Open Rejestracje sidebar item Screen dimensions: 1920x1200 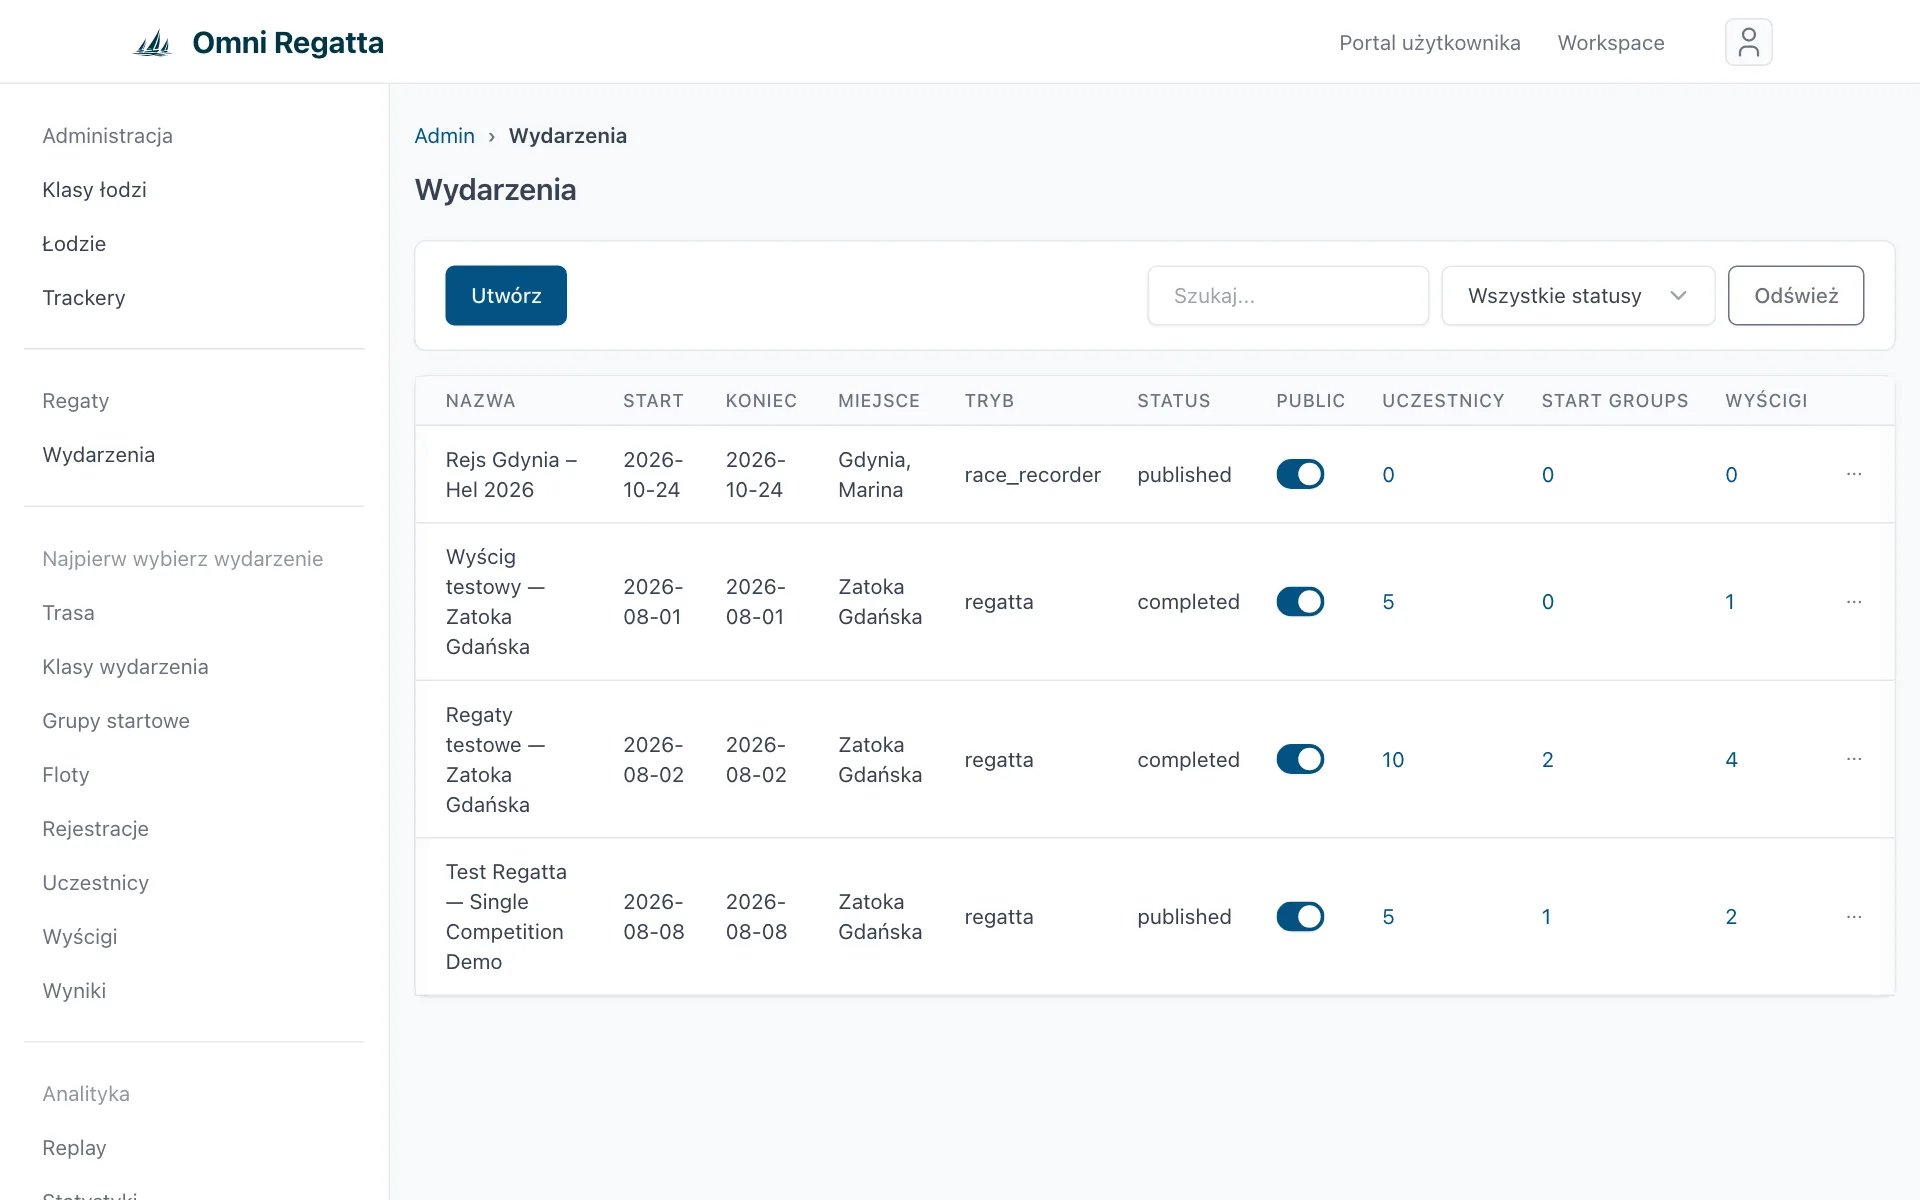(x=95, y=829)
